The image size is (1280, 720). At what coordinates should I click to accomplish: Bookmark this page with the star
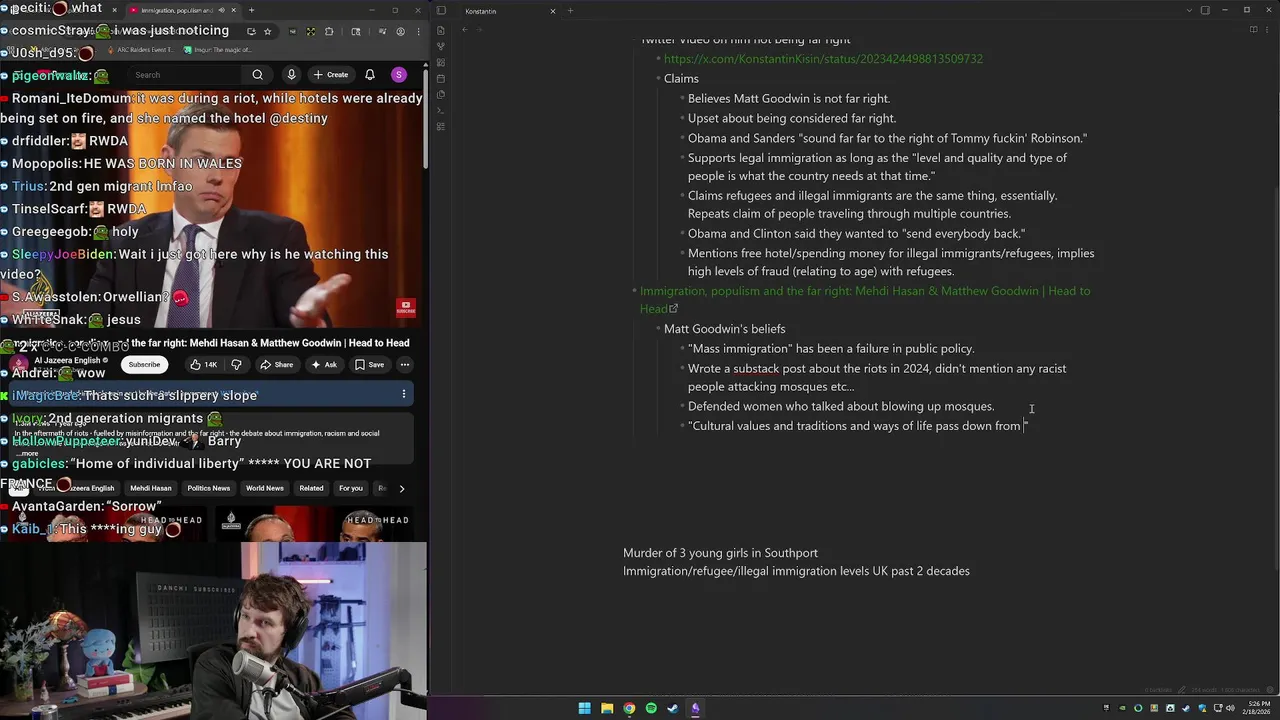coord(267,31)
